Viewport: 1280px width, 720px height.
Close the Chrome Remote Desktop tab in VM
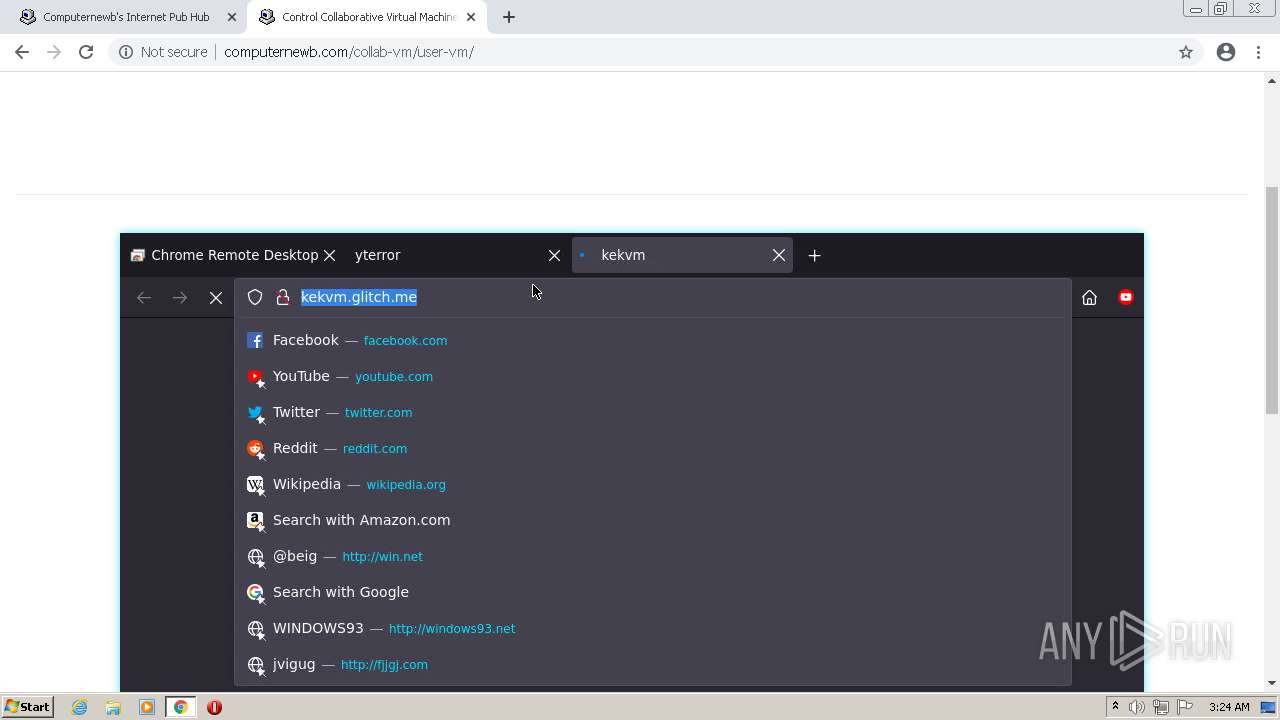click(x=330, y=255)
